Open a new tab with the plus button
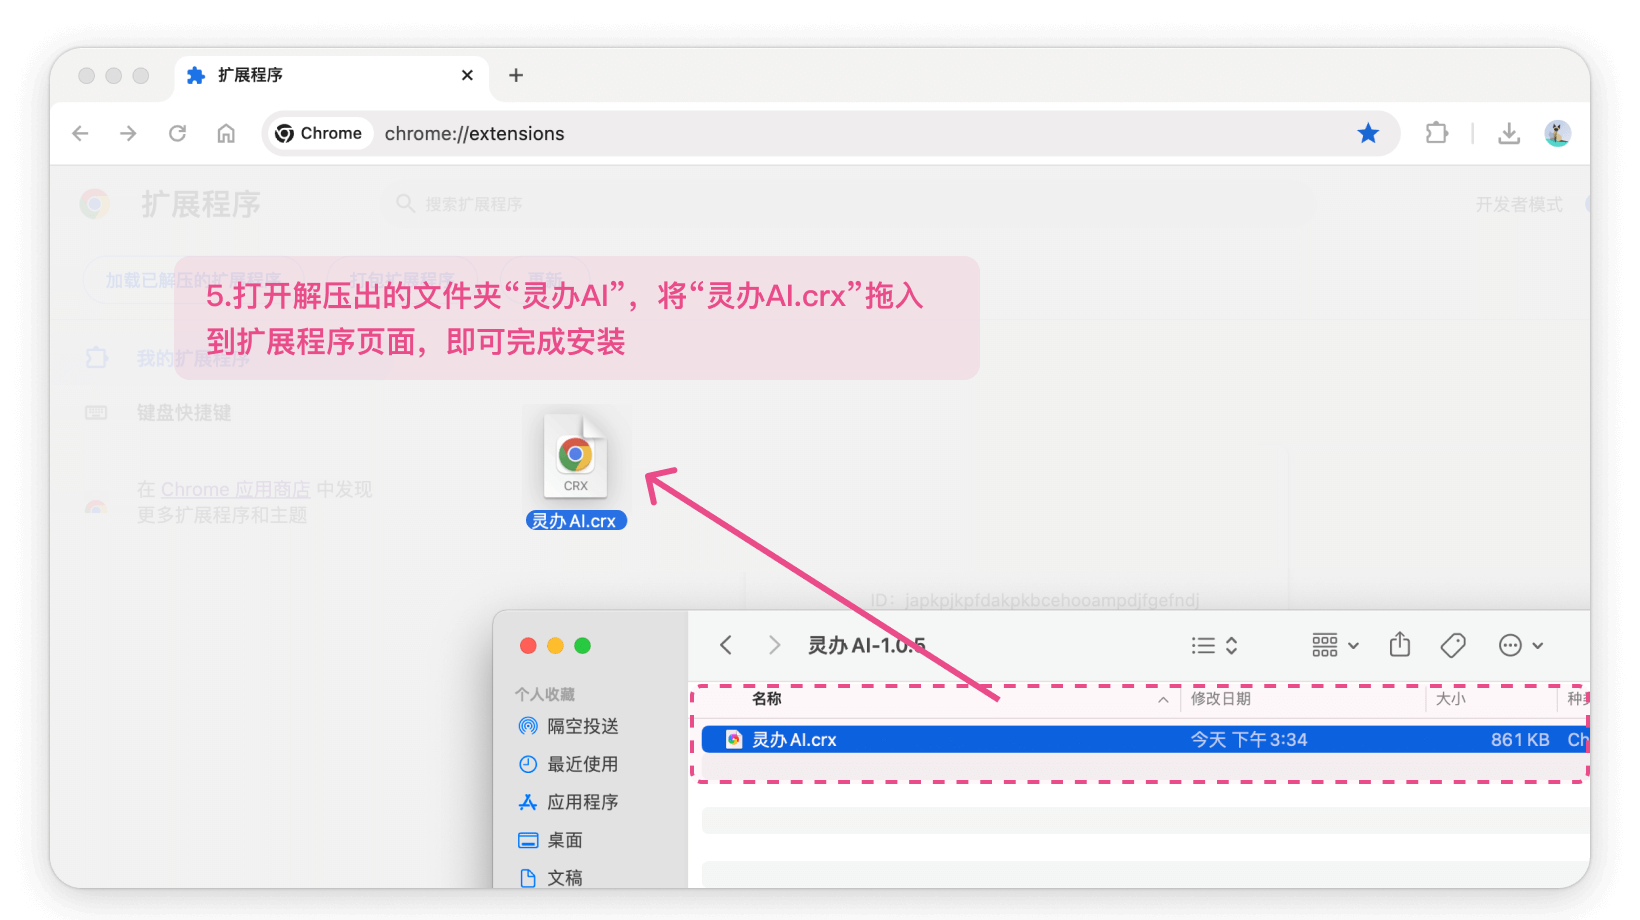This screenshot has width=1640, height=920. pyautogui.click(x=516, y=75)
